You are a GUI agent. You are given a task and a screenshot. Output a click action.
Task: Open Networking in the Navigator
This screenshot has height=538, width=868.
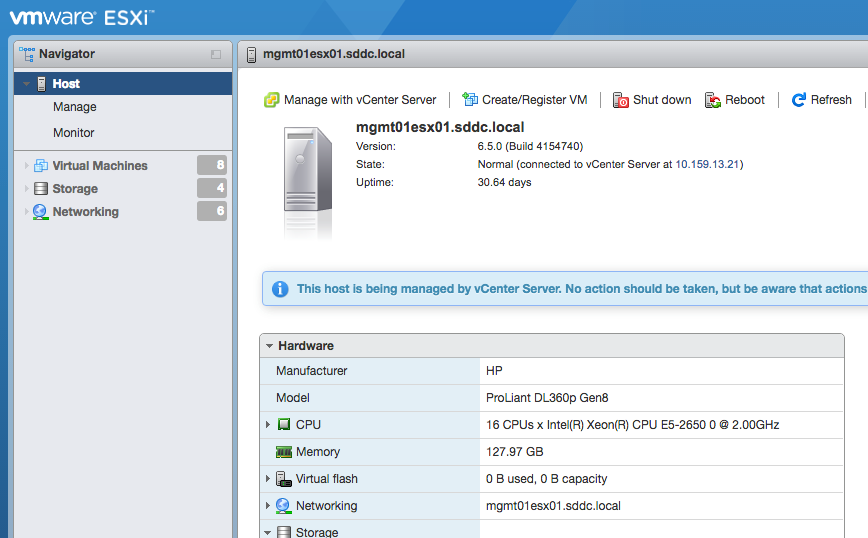point(86,212)
